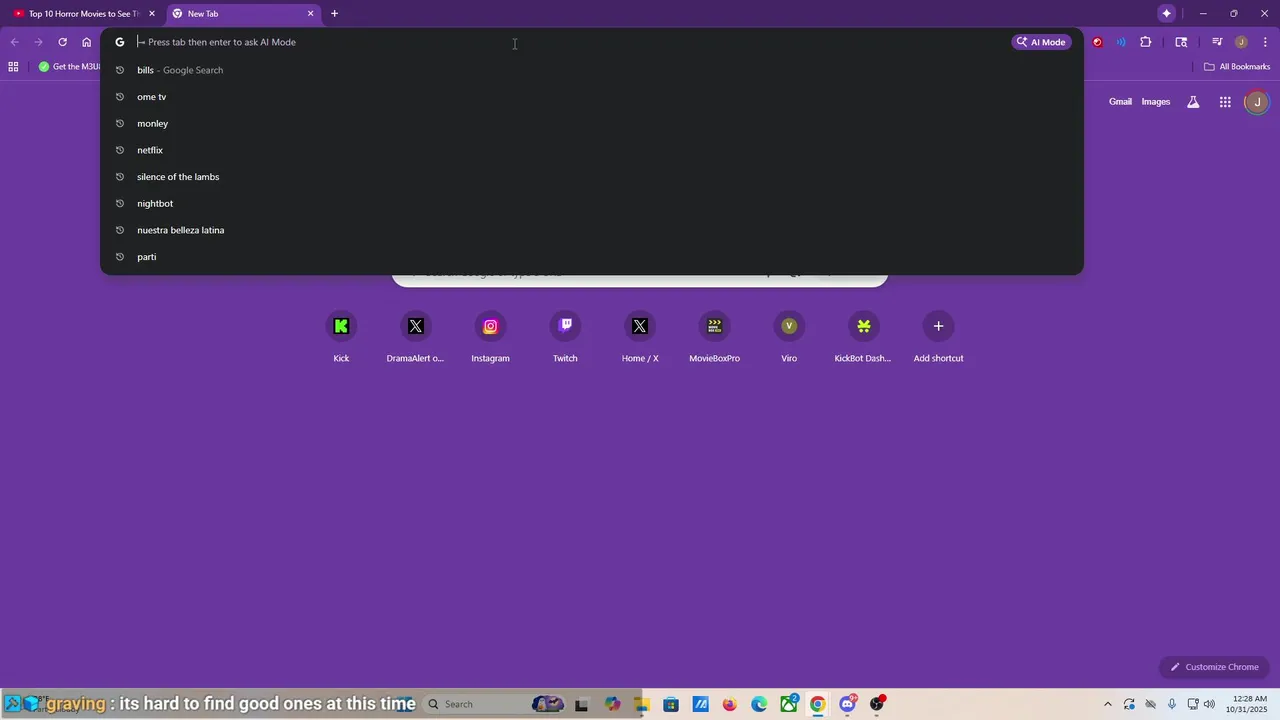Close the Top 10 Horror Movies tab
The height and width of the screenshot is (720, 1280).
click(x=152, y=14)
